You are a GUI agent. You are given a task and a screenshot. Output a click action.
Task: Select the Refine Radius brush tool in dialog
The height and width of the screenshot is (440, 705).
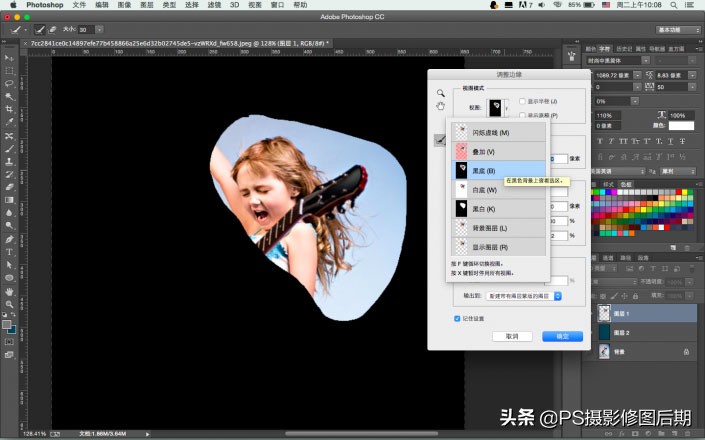[439, 141]
